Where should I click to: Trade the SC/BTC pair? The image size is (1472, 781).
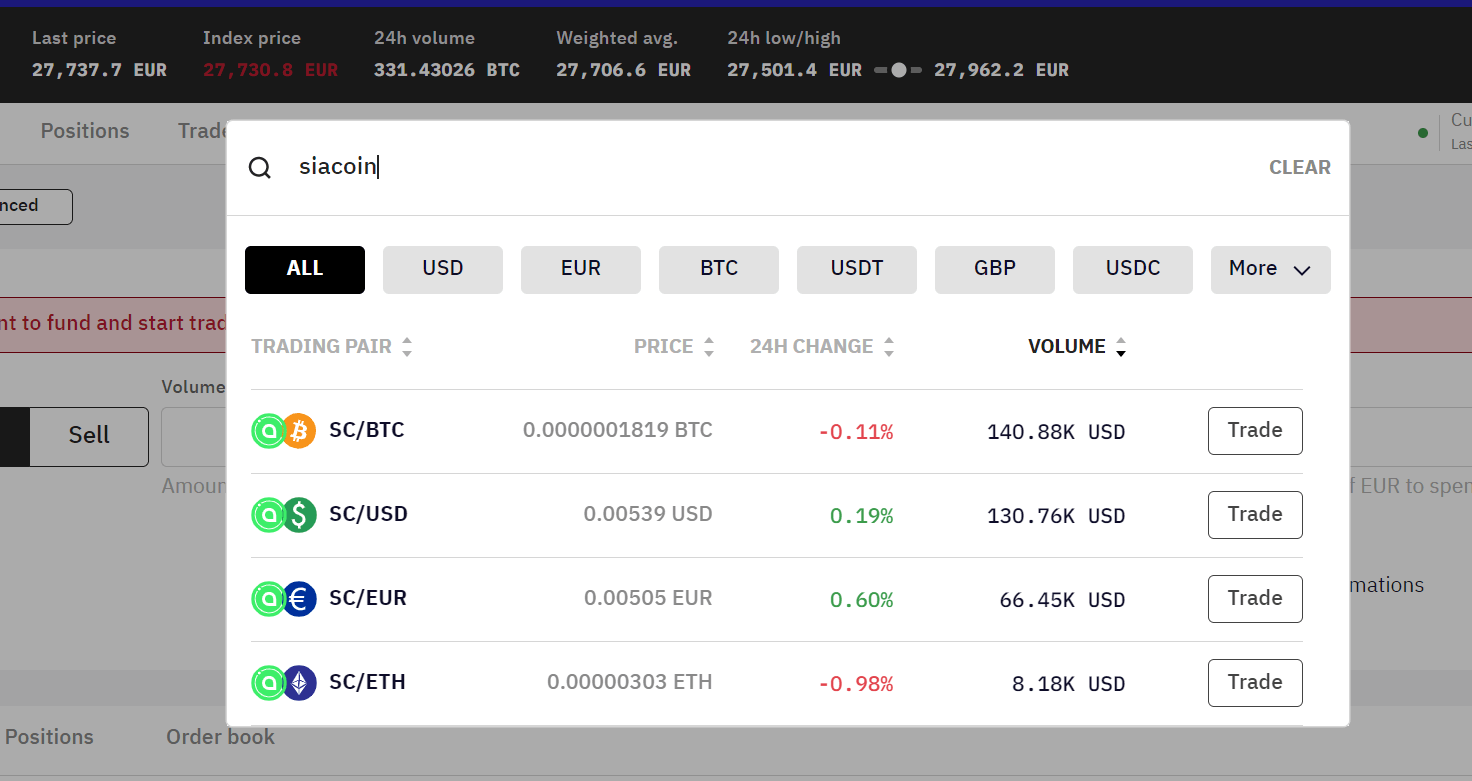[x=1255, y=431]
